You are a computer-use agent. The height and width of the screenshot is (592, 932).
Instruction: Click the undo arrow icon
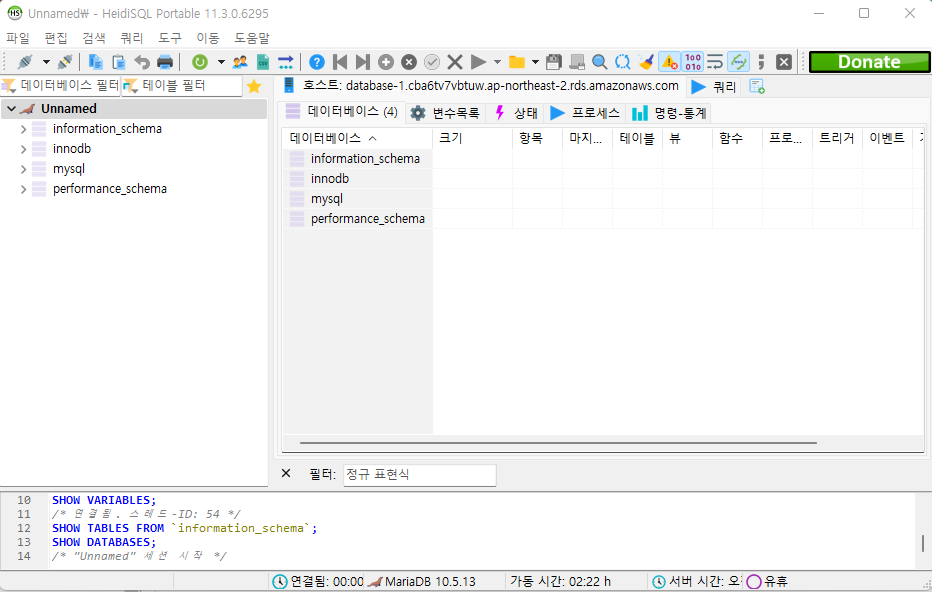point(142,62)
